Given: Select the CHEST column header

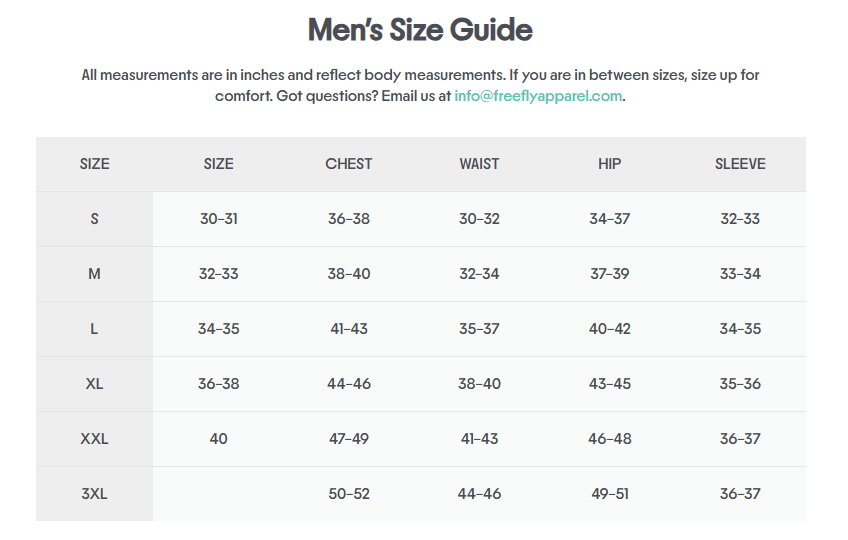Looking at the screenshot, I should coord(349,164).
